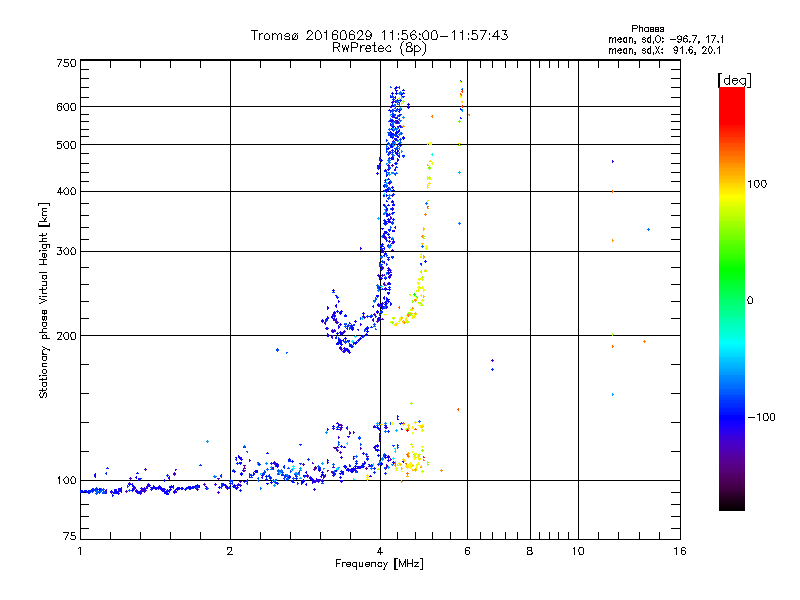Screen dimensions: 800x600
Task: Click the '[deg]' colorbar unit label
Action: (x=734, y=80)
